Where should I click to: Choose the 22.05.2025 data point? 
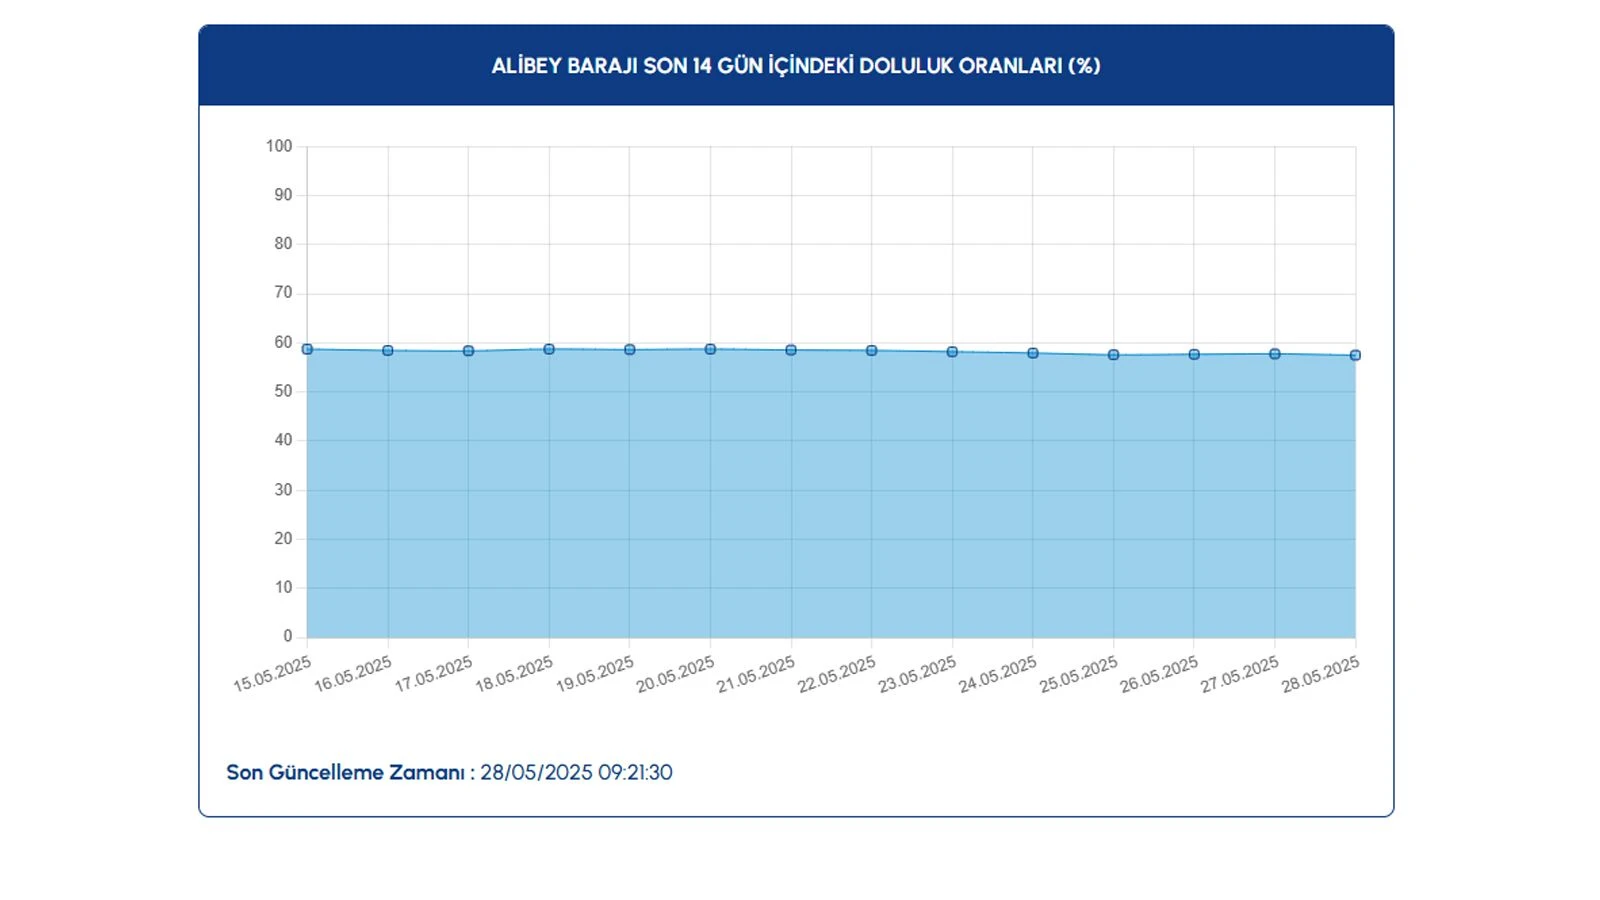872,351
